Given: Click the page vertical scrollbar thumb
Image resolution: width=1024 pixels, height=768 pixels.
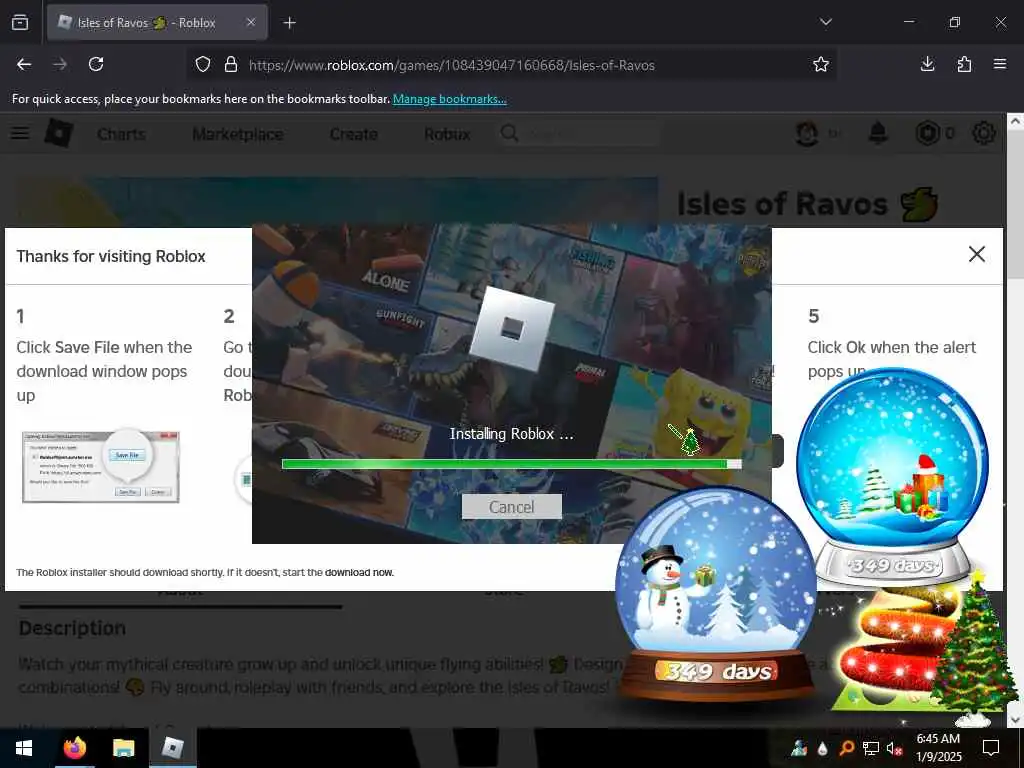Looking at the screenshot, I should pos(1014,206).
